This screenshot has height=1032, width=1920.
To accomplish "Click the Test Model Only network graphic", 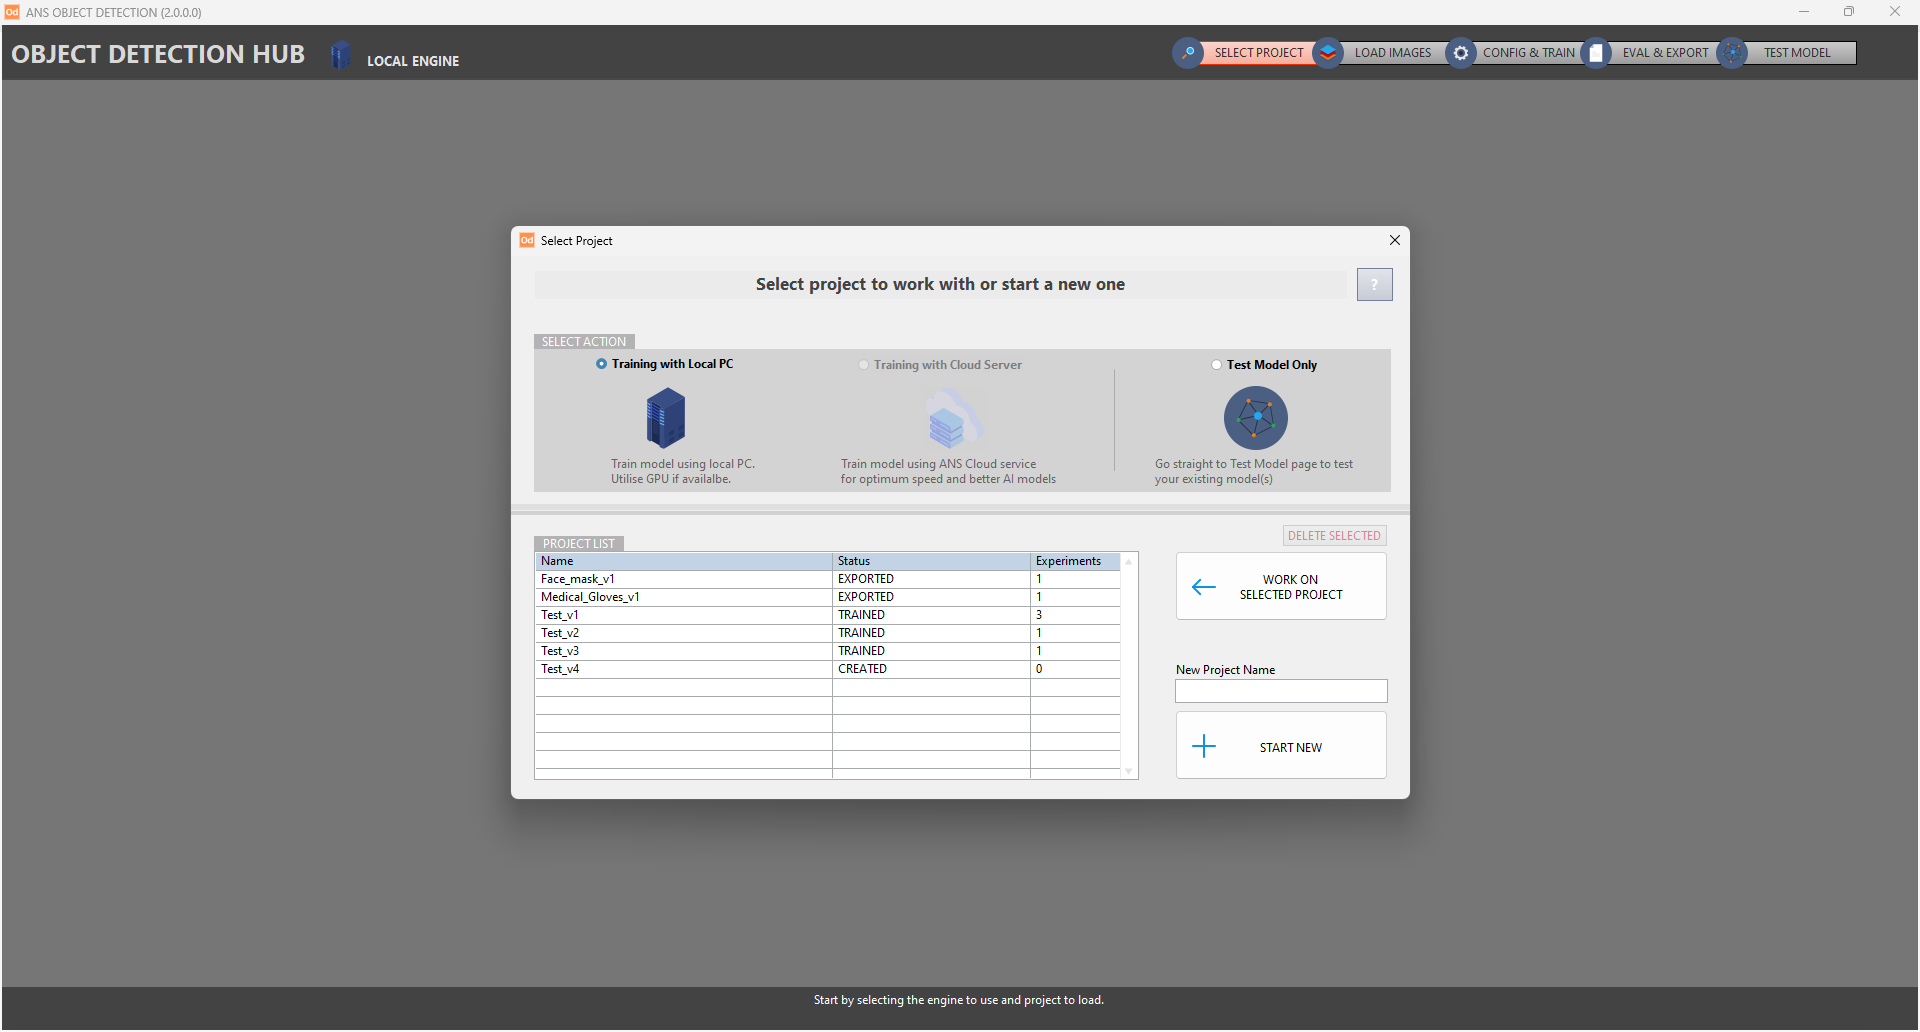I will pos(1255,418).
